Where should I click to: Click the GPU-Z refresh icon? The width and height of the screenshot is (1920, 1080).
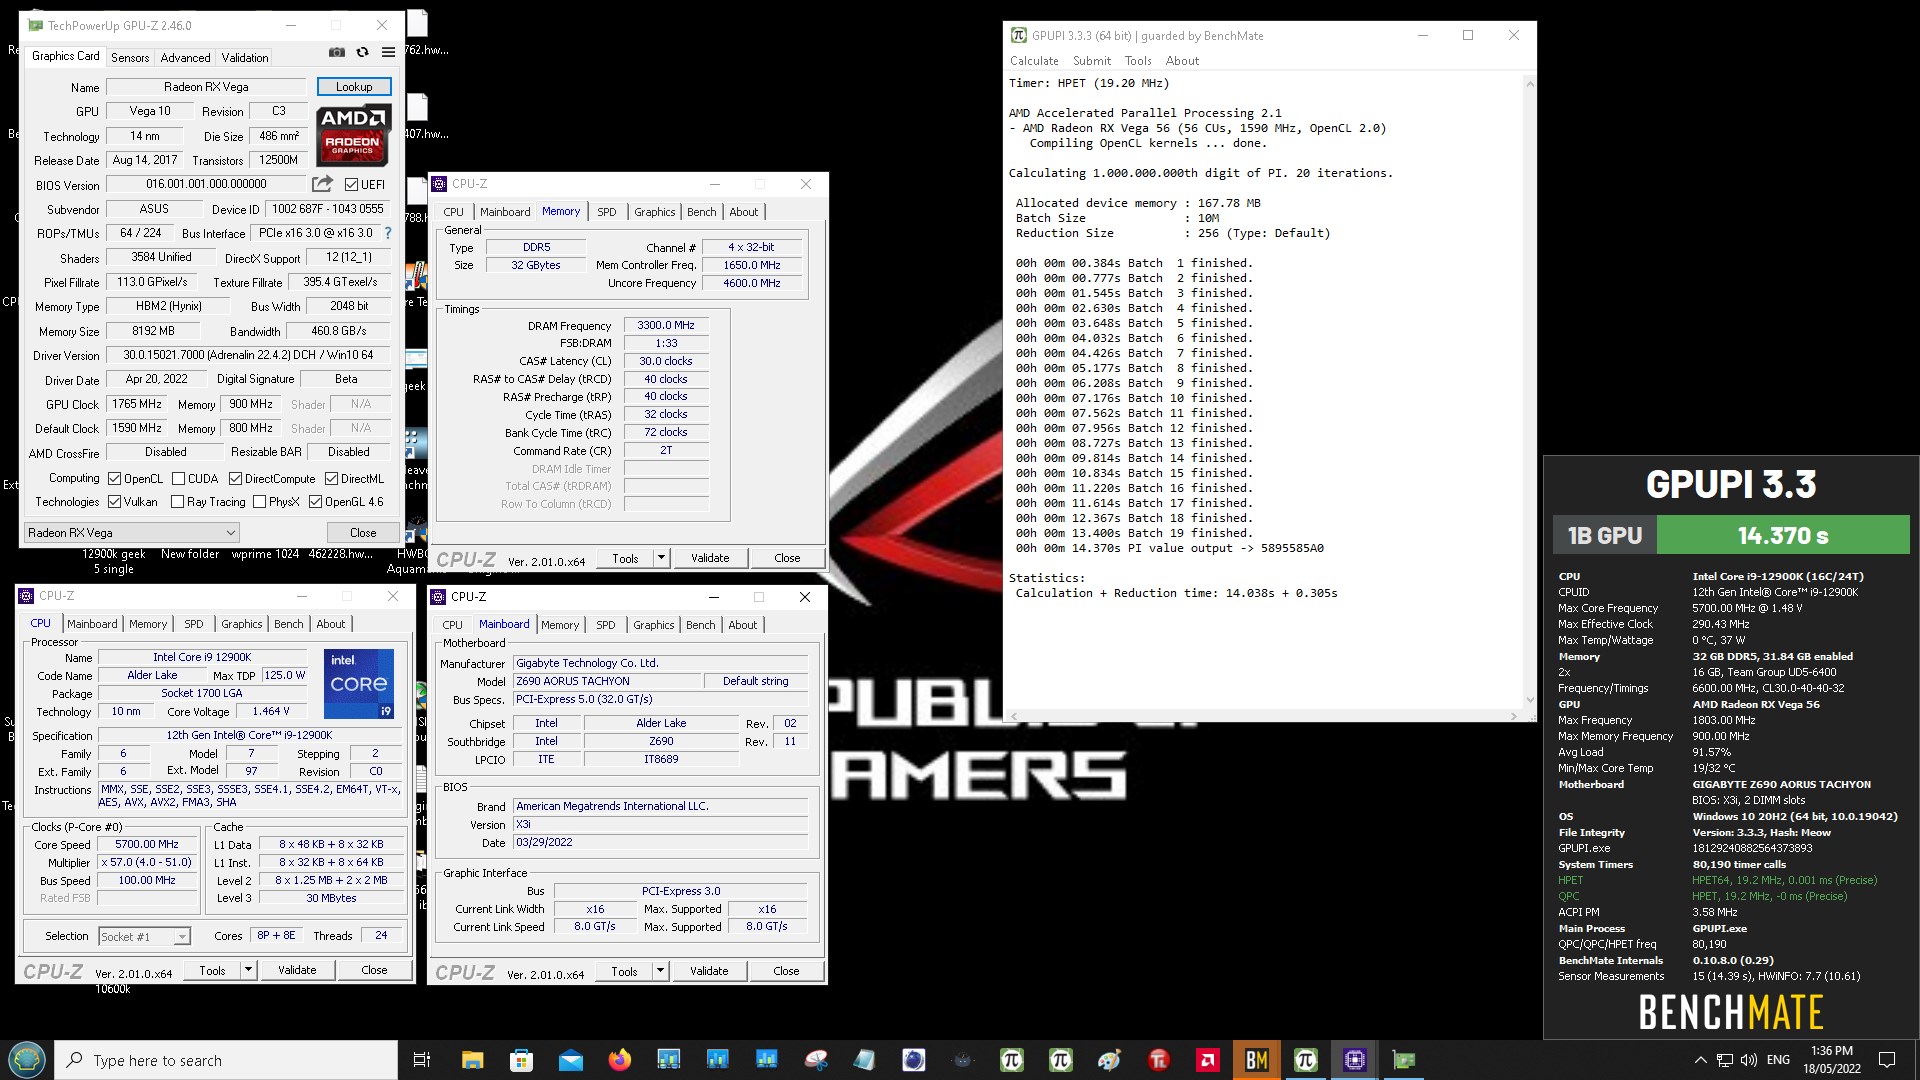(x=363, y=52)
